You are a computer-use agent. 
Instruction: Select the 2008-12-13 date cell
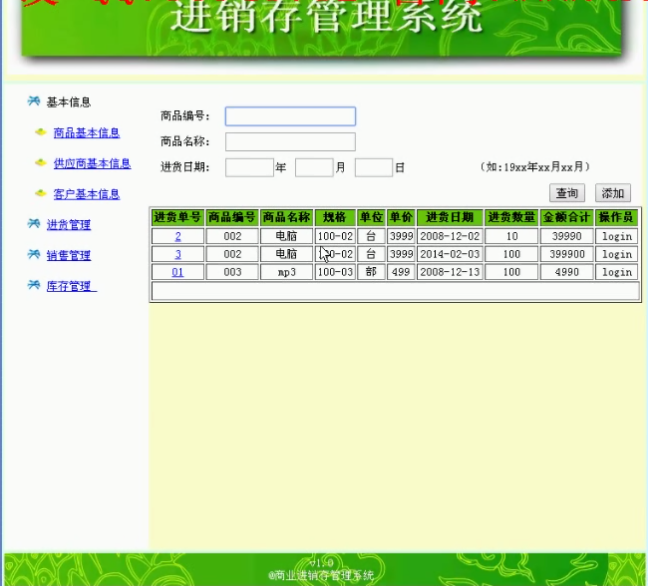click(450, 272)
